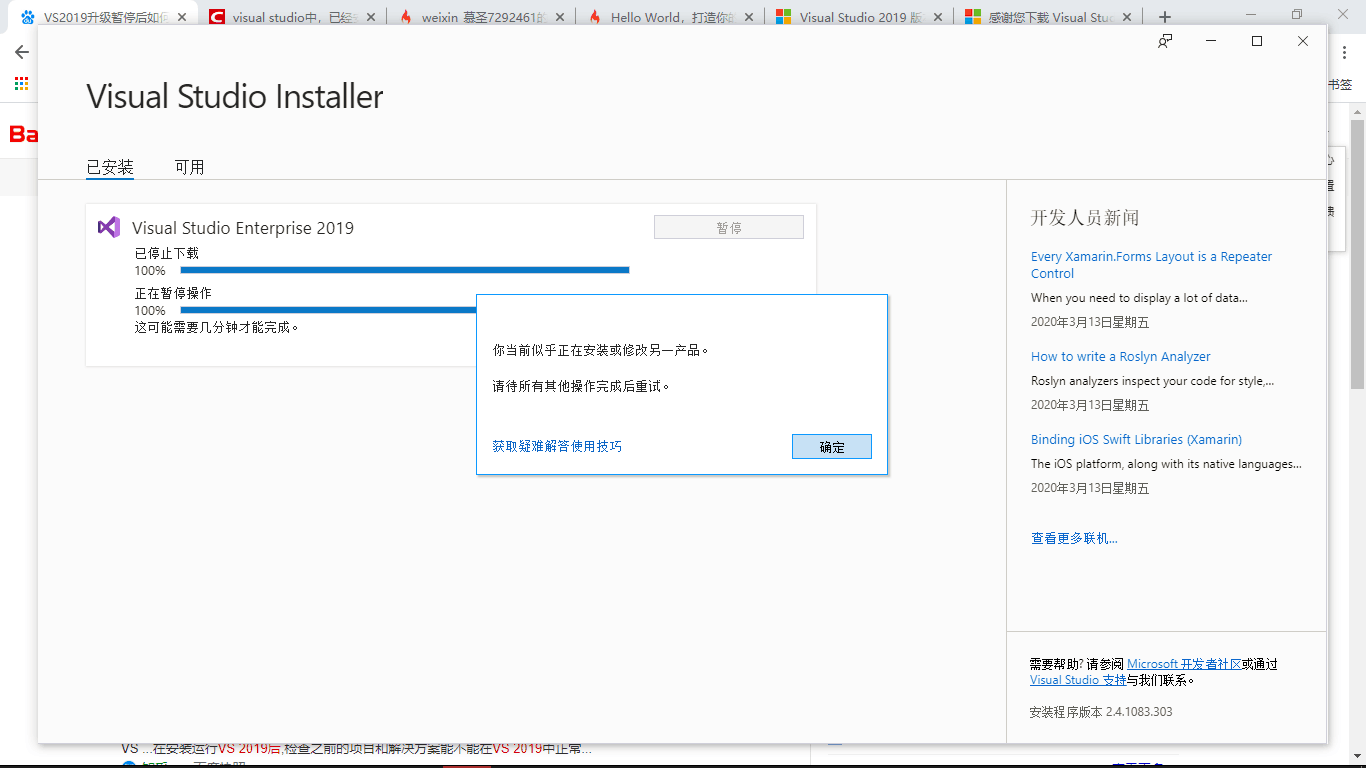Image resolution: width=1366 pixels, height=768 pixels.
Task: Select the weixin_慕圣 browser tab
Action: tap(480, 17)
